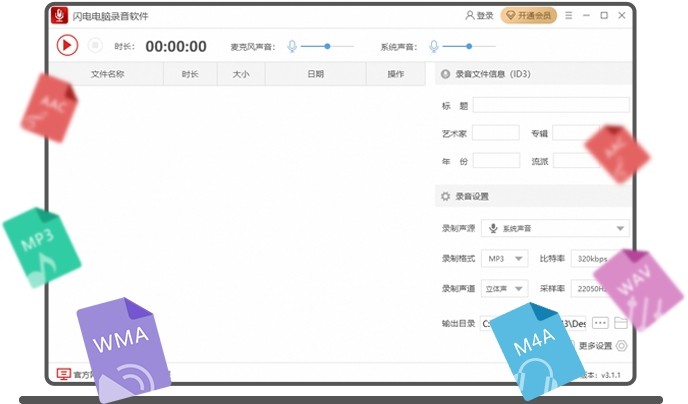Click the 操作 column header
This screenshot has height=404, width=688.
pos(395,74)
